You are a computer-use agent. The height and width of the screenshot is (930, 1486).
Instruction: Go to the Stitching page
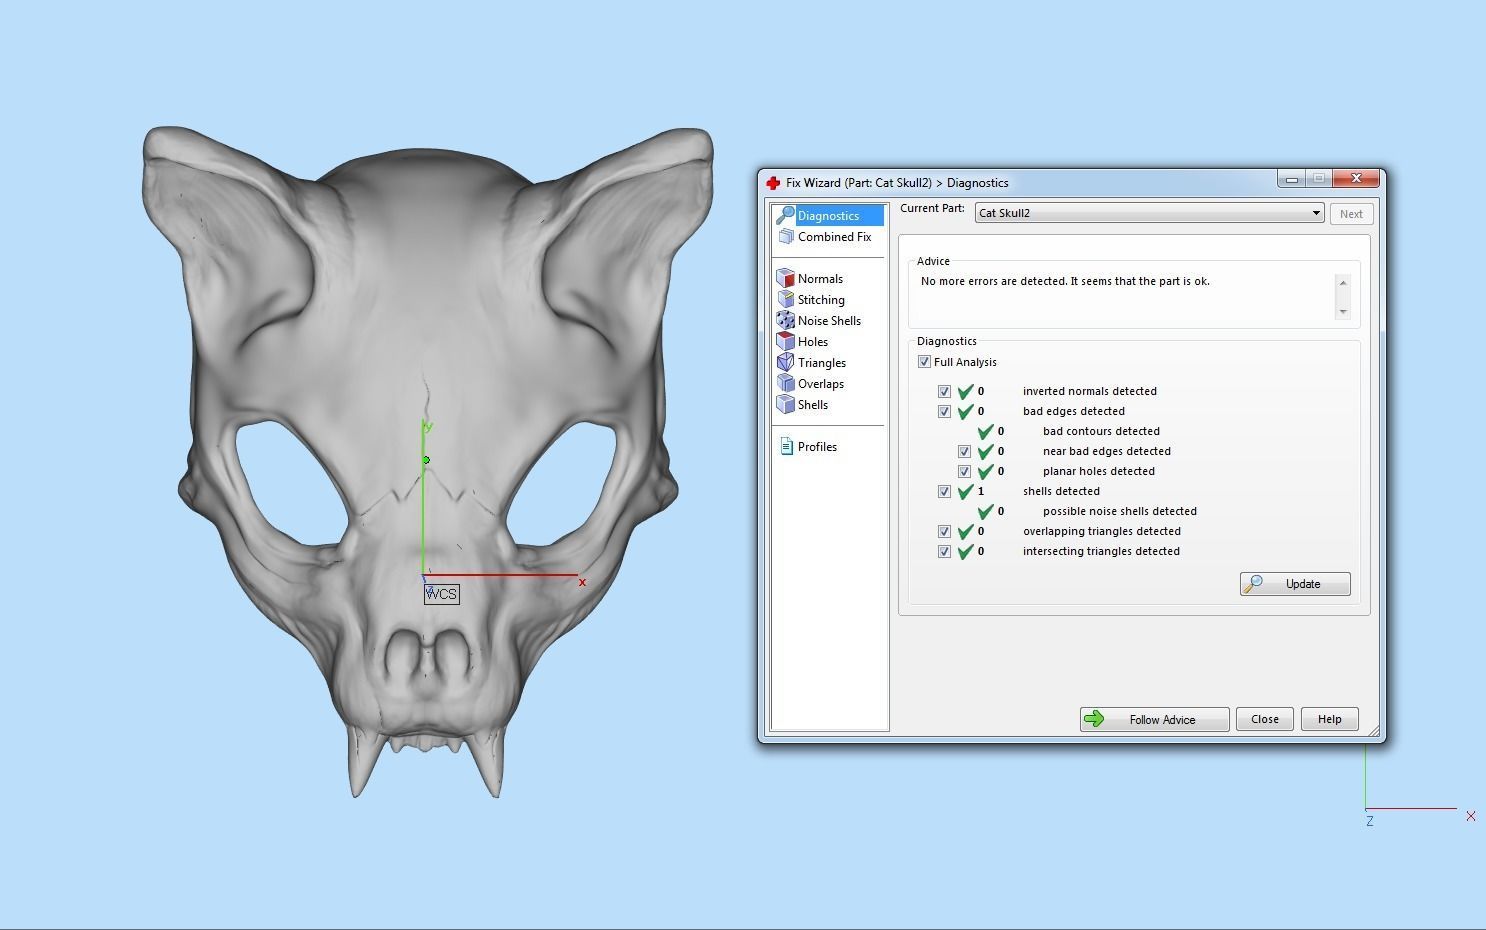click(821, 300)
